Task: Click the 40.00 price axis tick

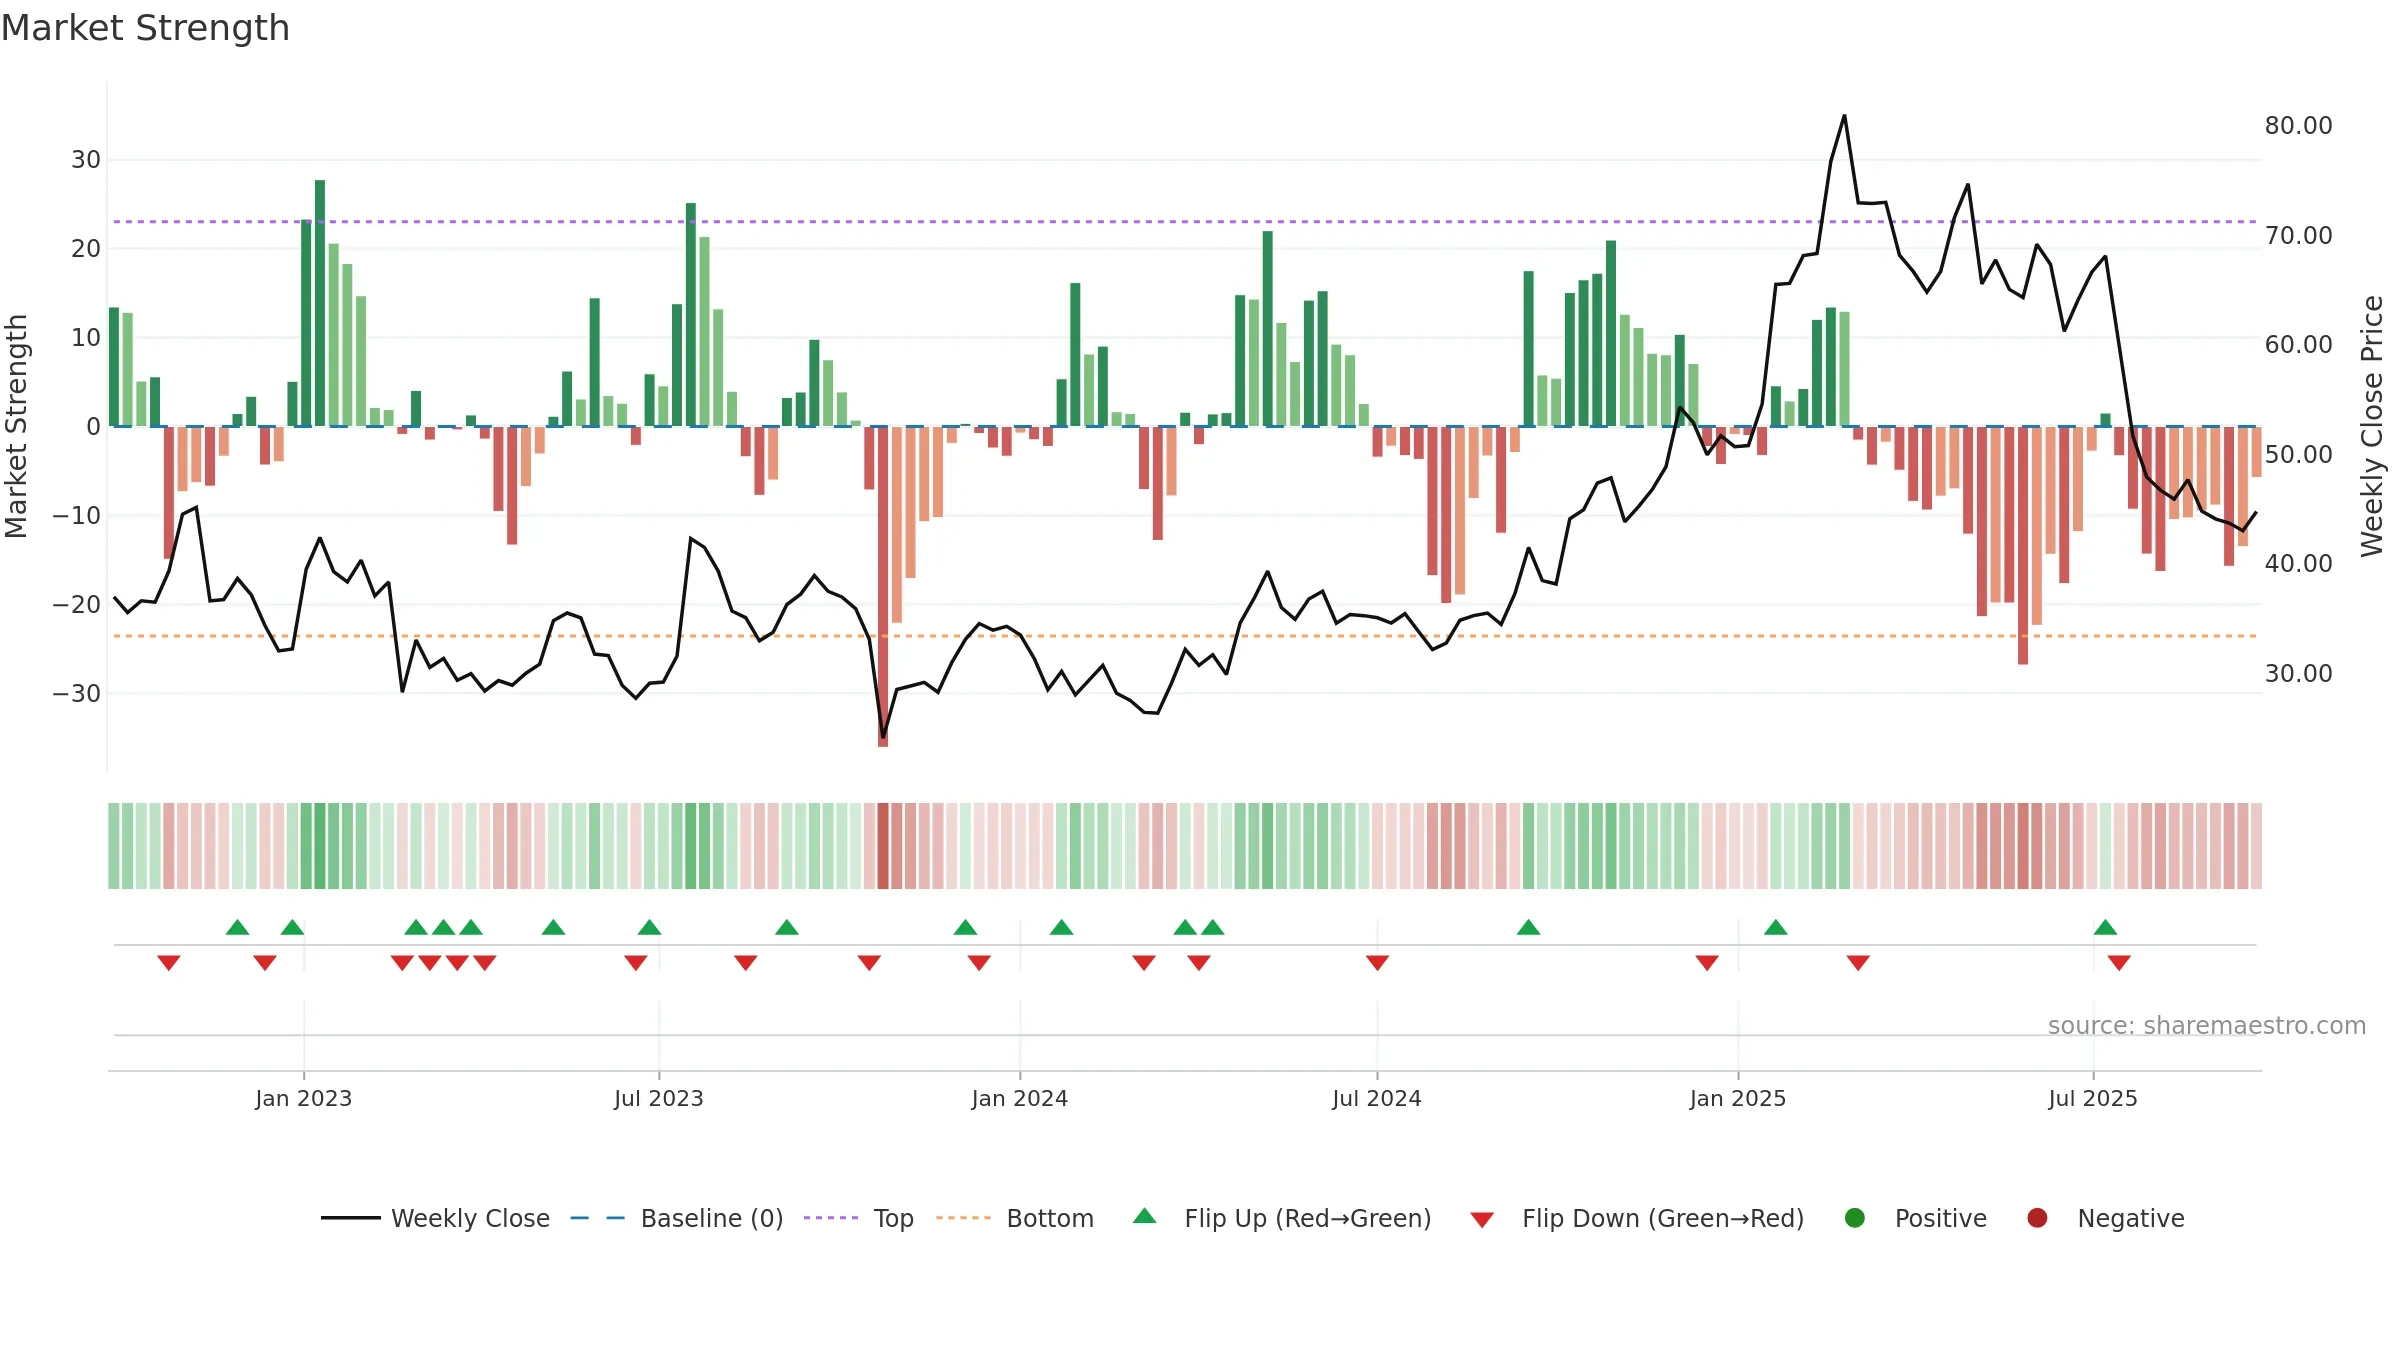Action: coord(2298,564)
